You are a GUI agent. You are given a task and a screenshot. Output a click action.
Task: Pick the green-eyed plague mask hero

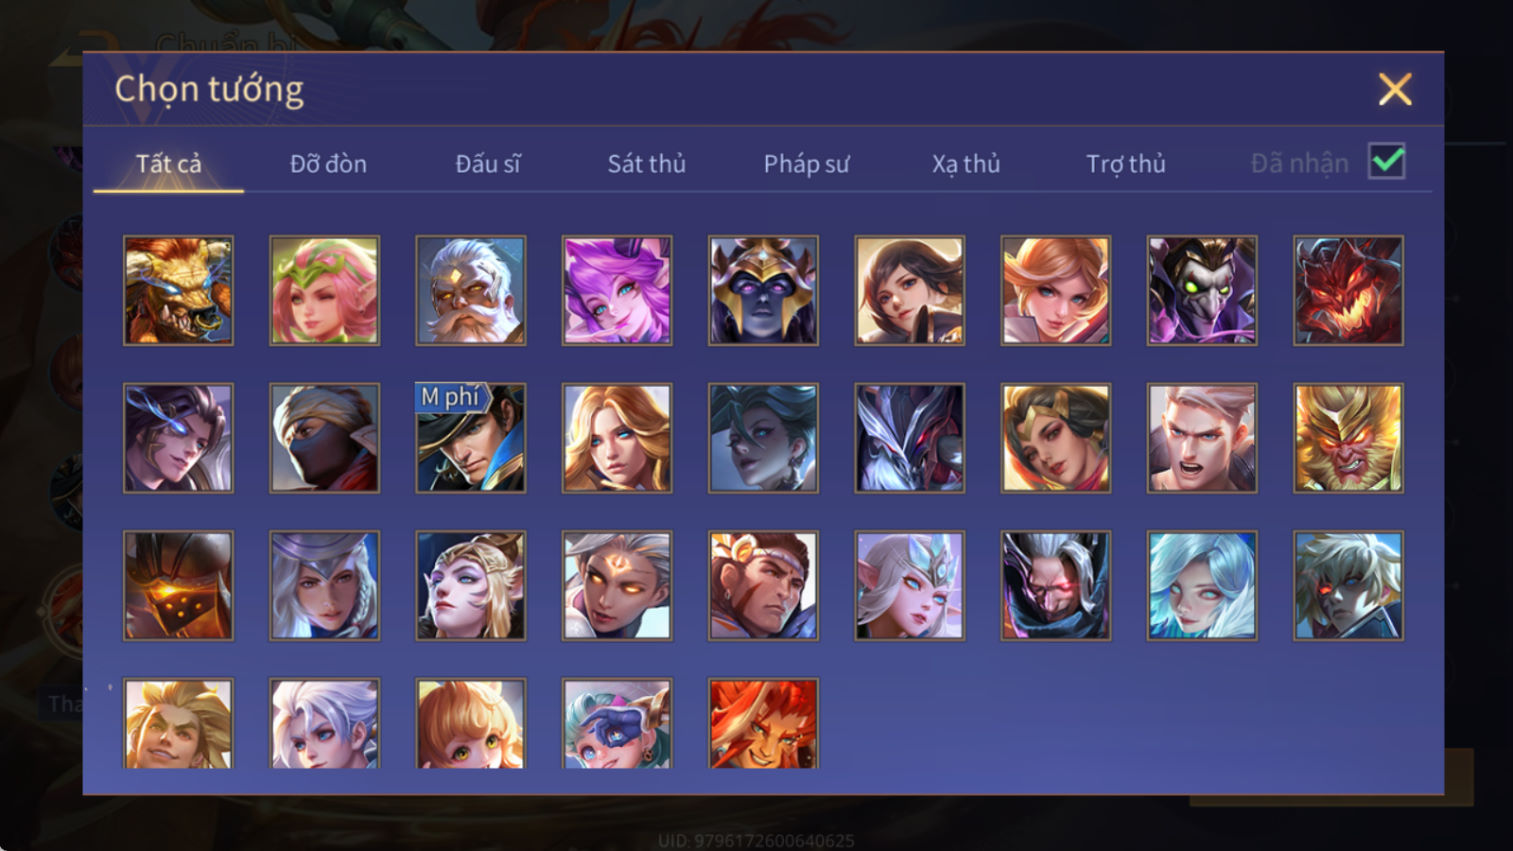coord(1202,291)
